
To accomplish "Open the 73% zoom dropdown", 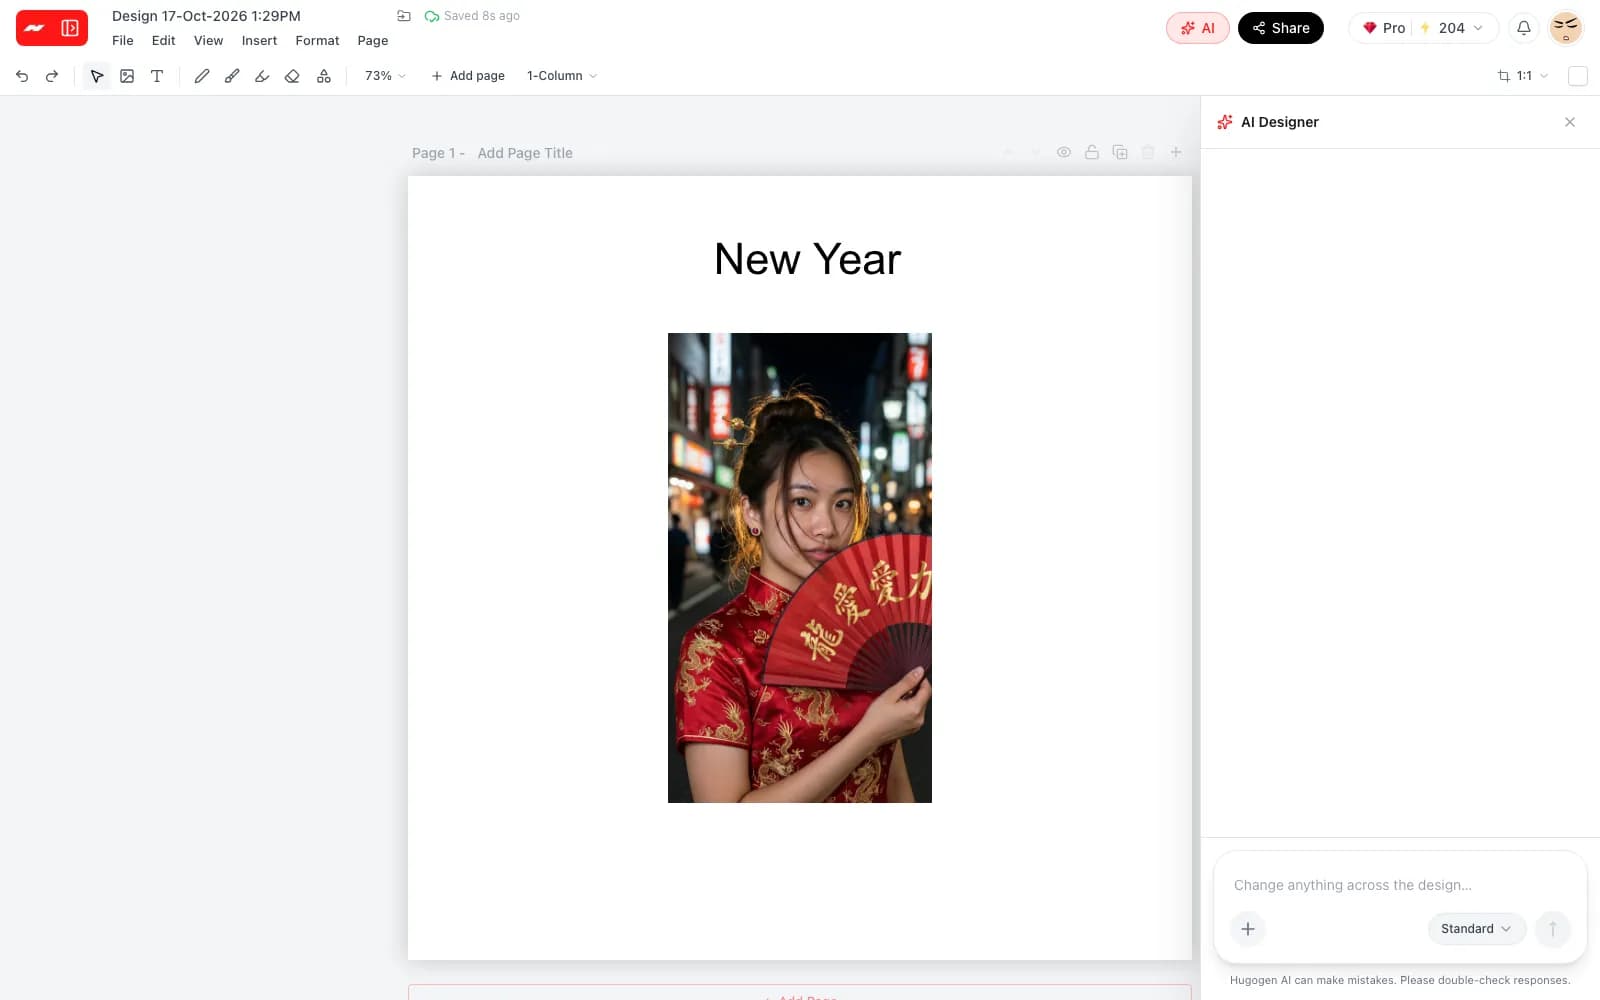I will tap(385, 76).
